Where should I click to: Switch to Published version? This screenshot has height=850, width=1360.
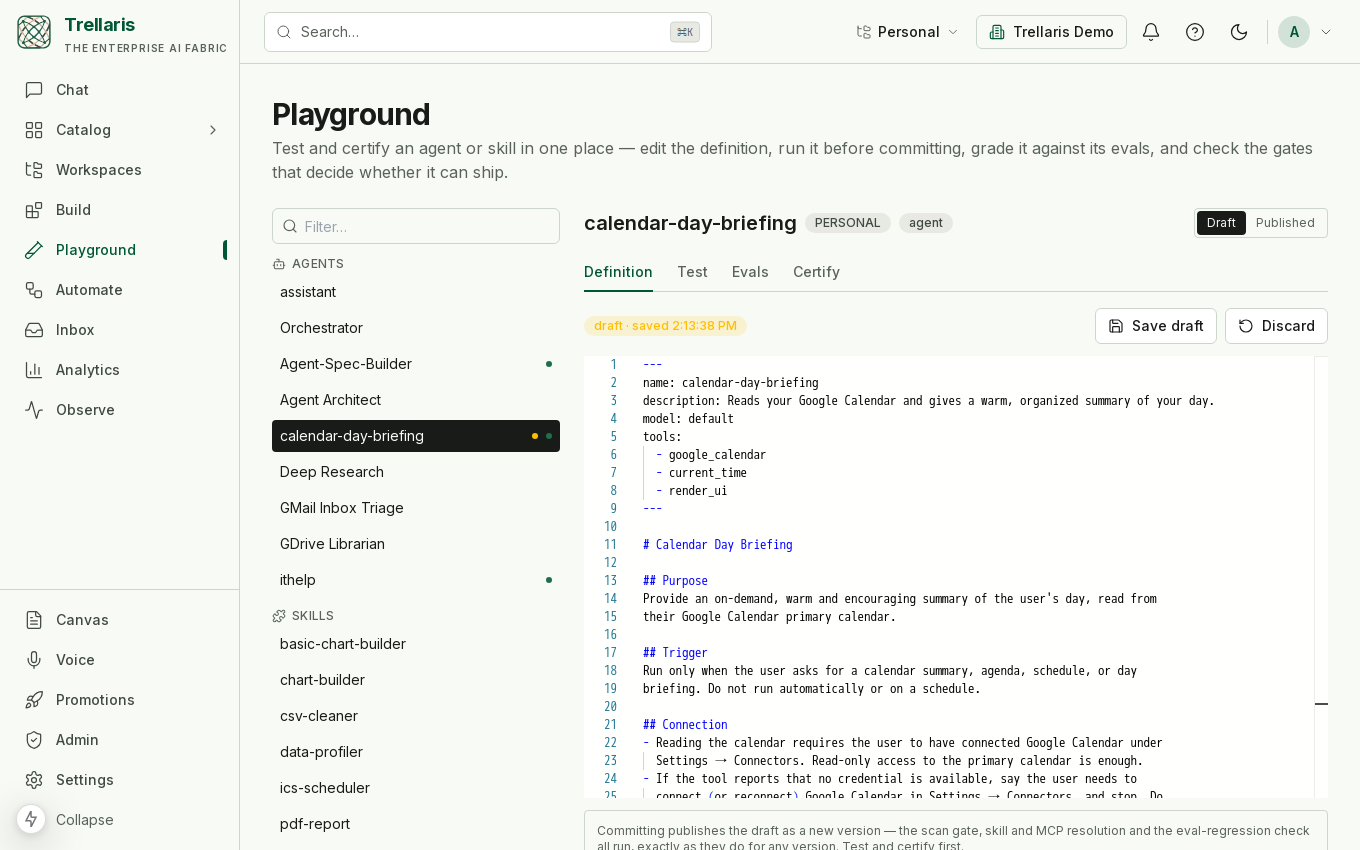click(1285, 223)
